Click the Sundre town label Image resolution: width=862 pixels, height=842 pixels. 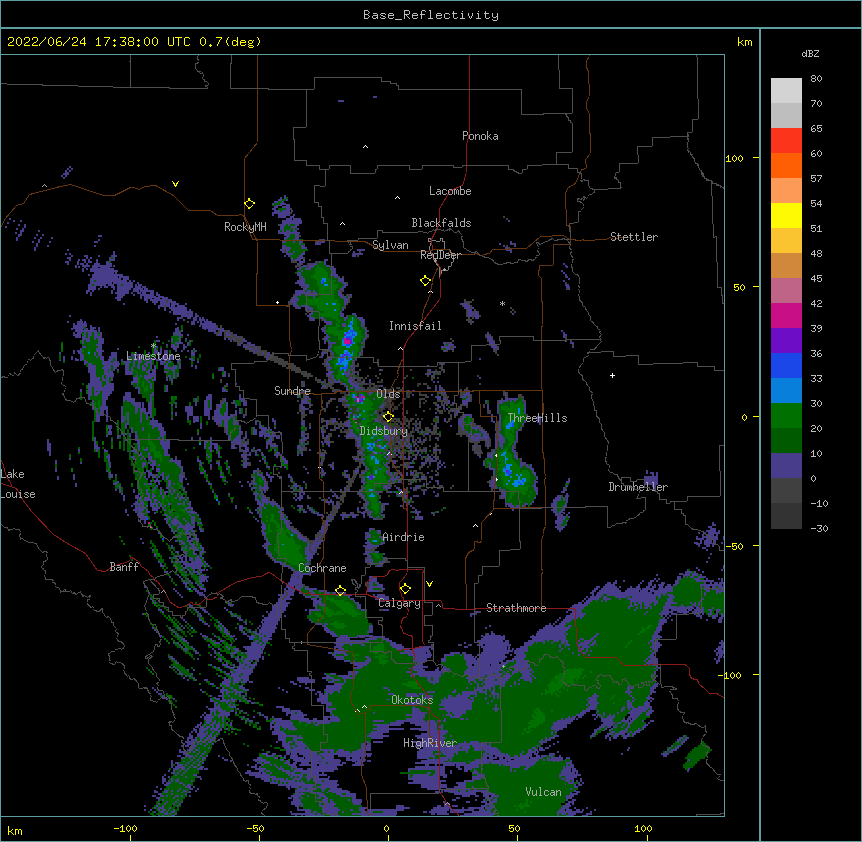coord(292,391)
